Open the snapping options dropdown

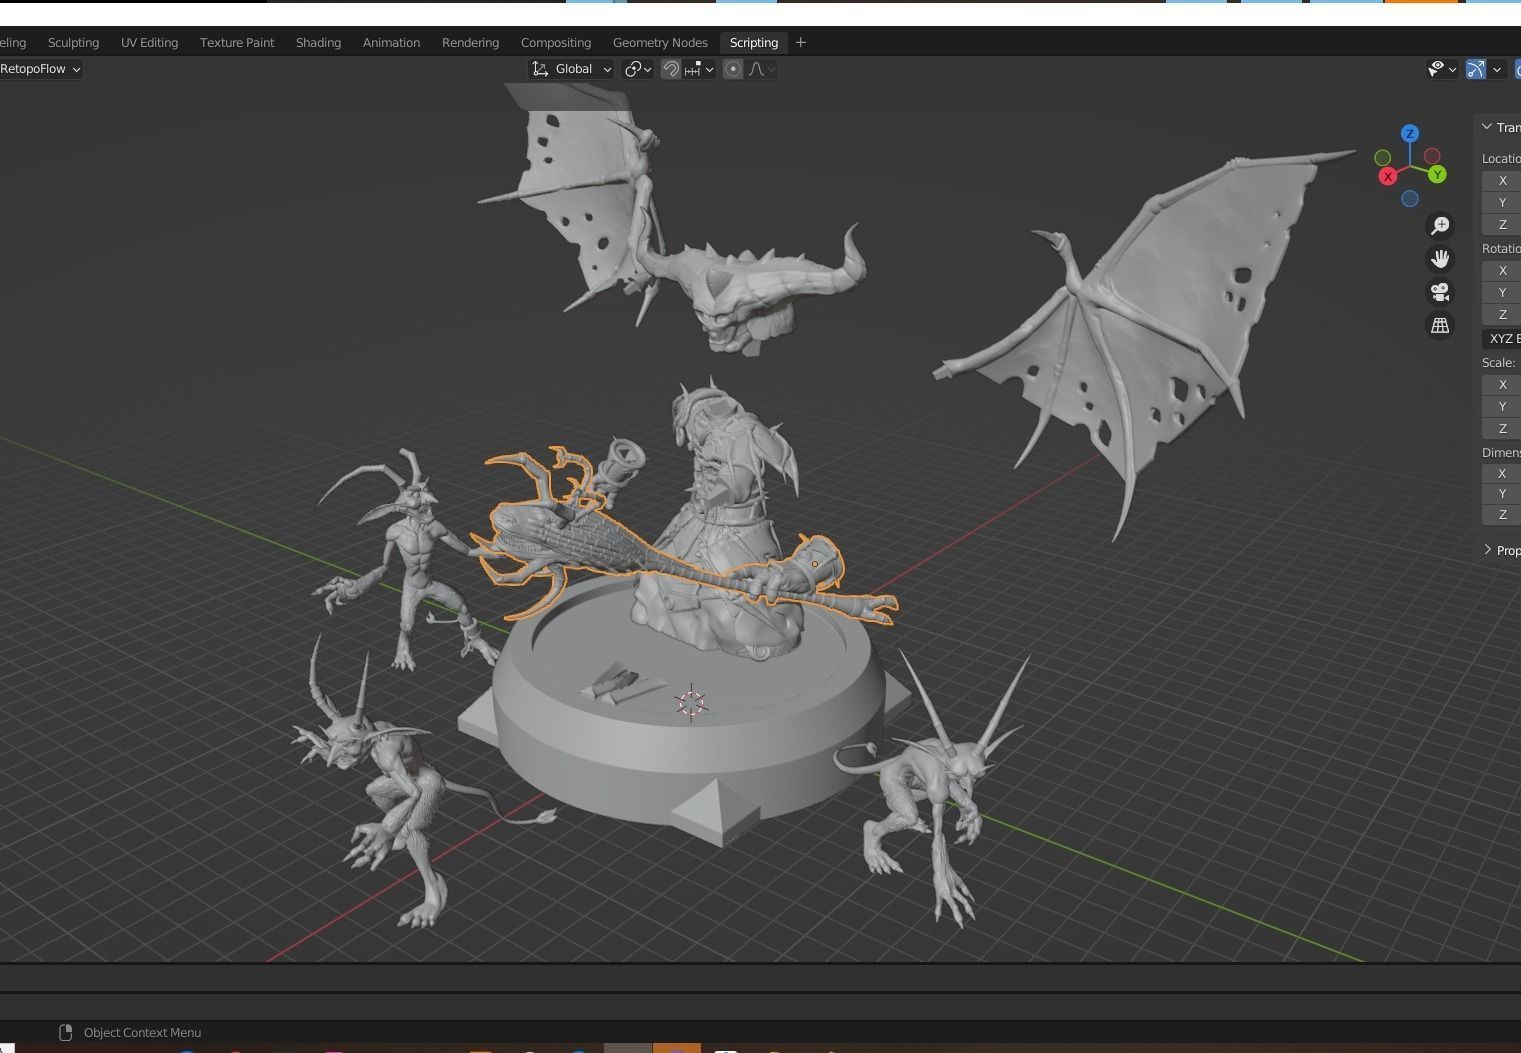point(699,69)
